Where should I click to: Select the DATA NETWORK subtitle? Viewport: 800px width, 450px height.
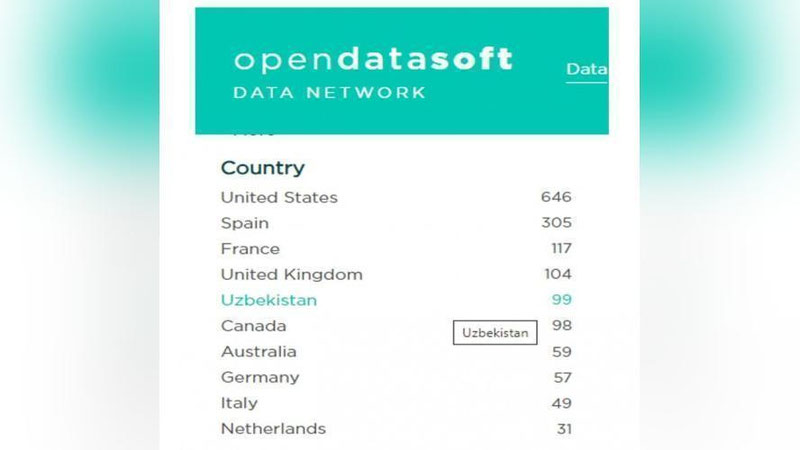tap(329, 93)
